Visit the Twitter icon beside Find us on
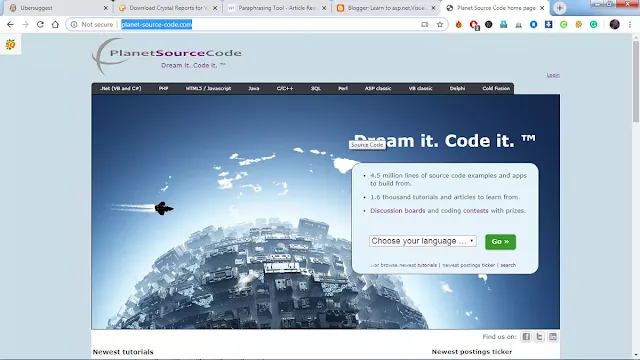This screenshot has width=640, height=360. pos(539,337)
